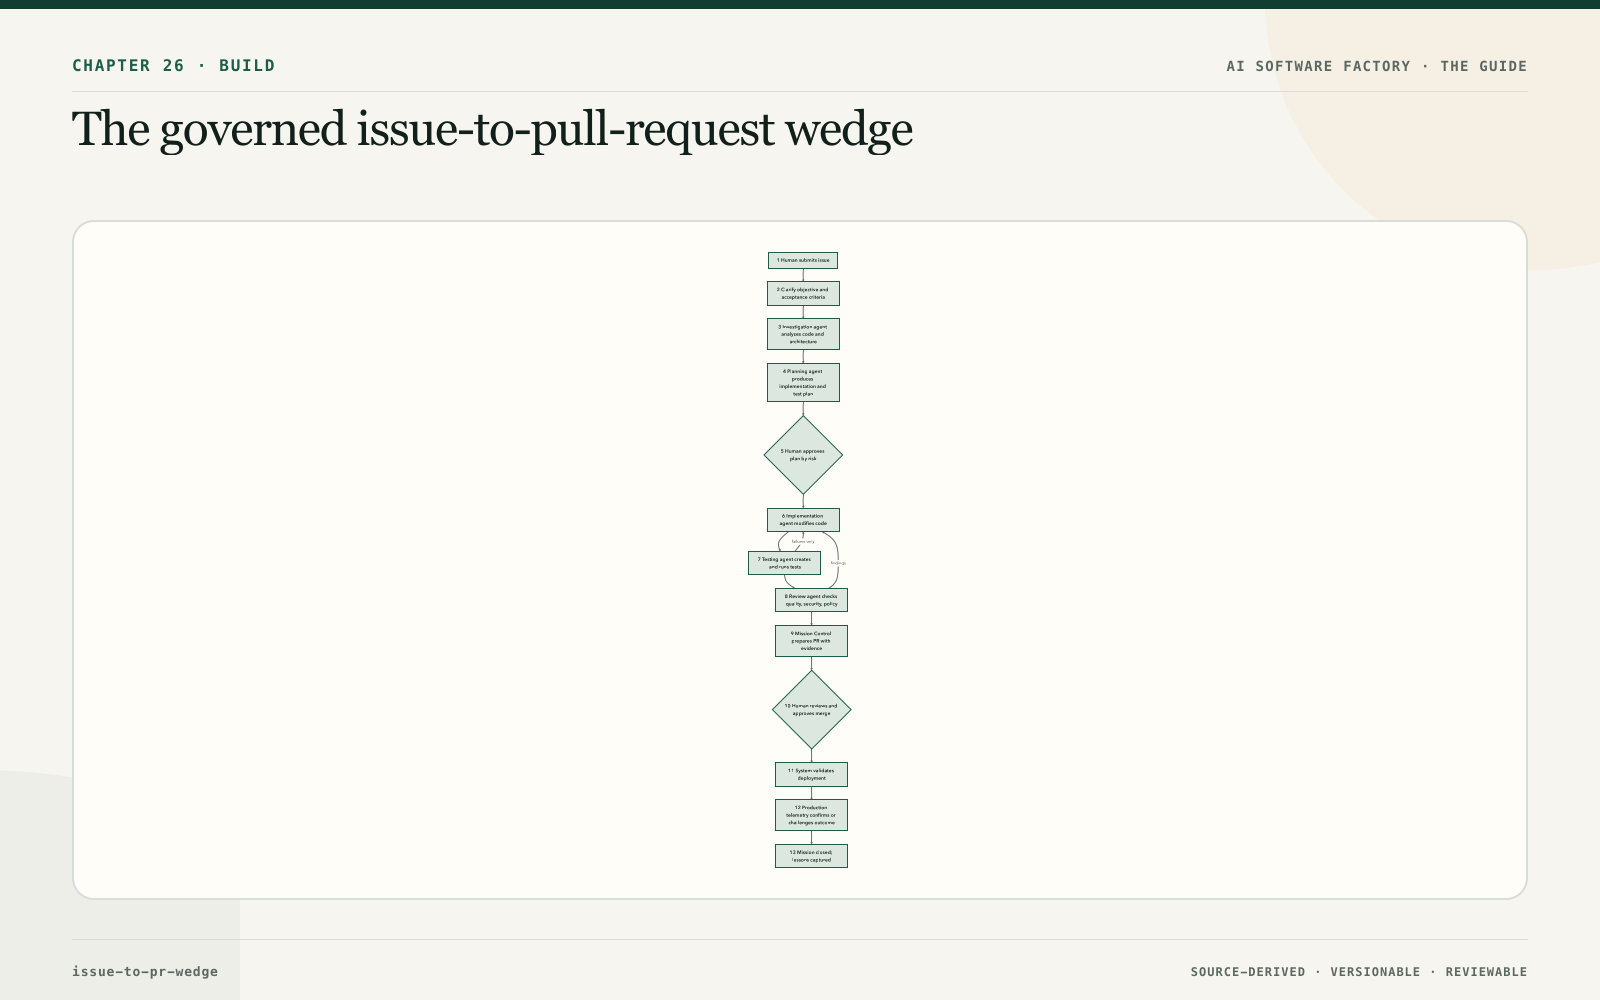
Task: Click the 'Mission Control prepares PR' box
Action: point(811,641)
